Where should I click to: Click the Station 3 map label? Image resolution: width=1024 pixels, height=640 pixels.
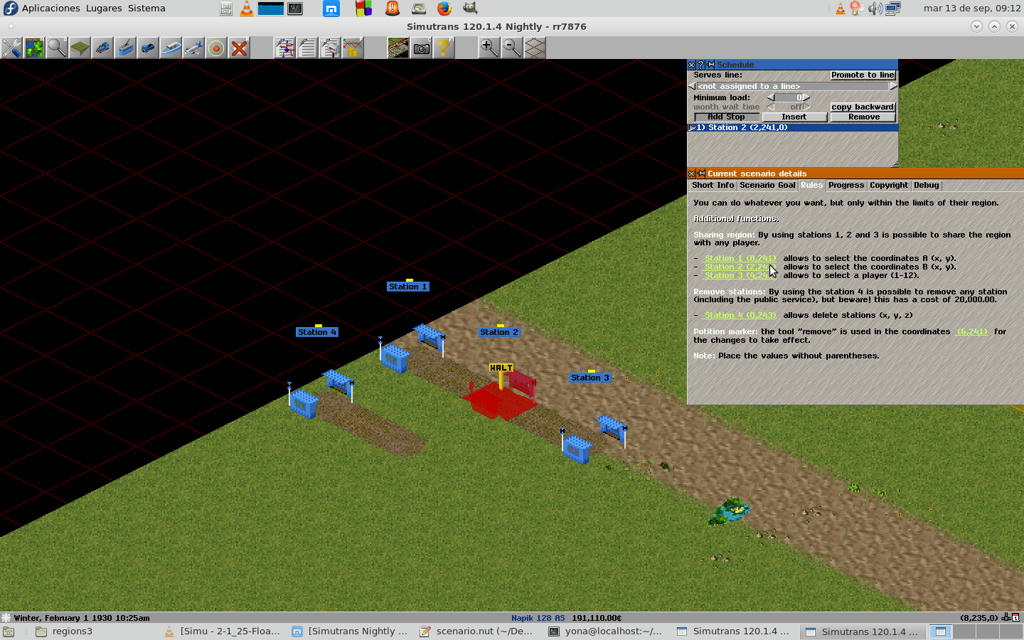[590, 377]
